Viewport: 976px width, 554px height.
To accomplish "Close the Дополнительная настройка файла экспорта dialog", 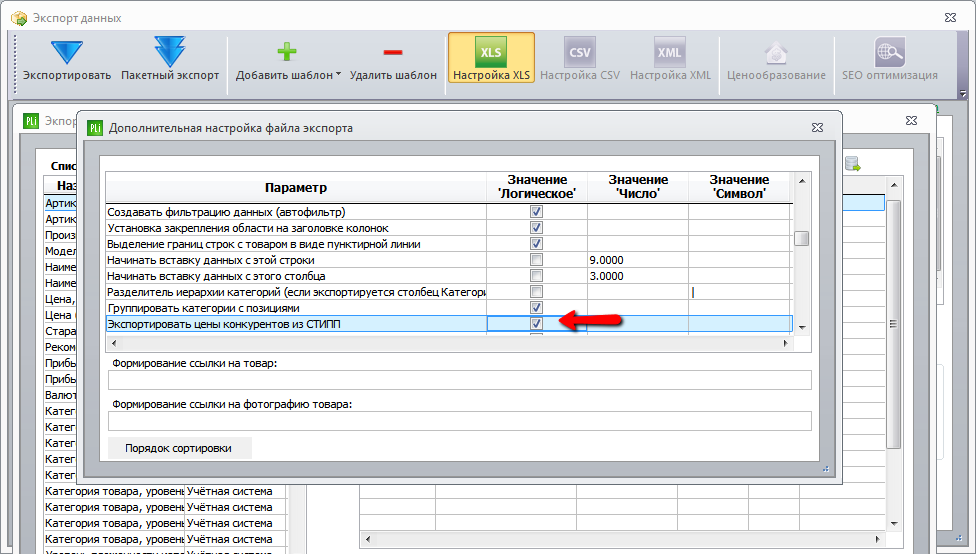I will 817,128.
